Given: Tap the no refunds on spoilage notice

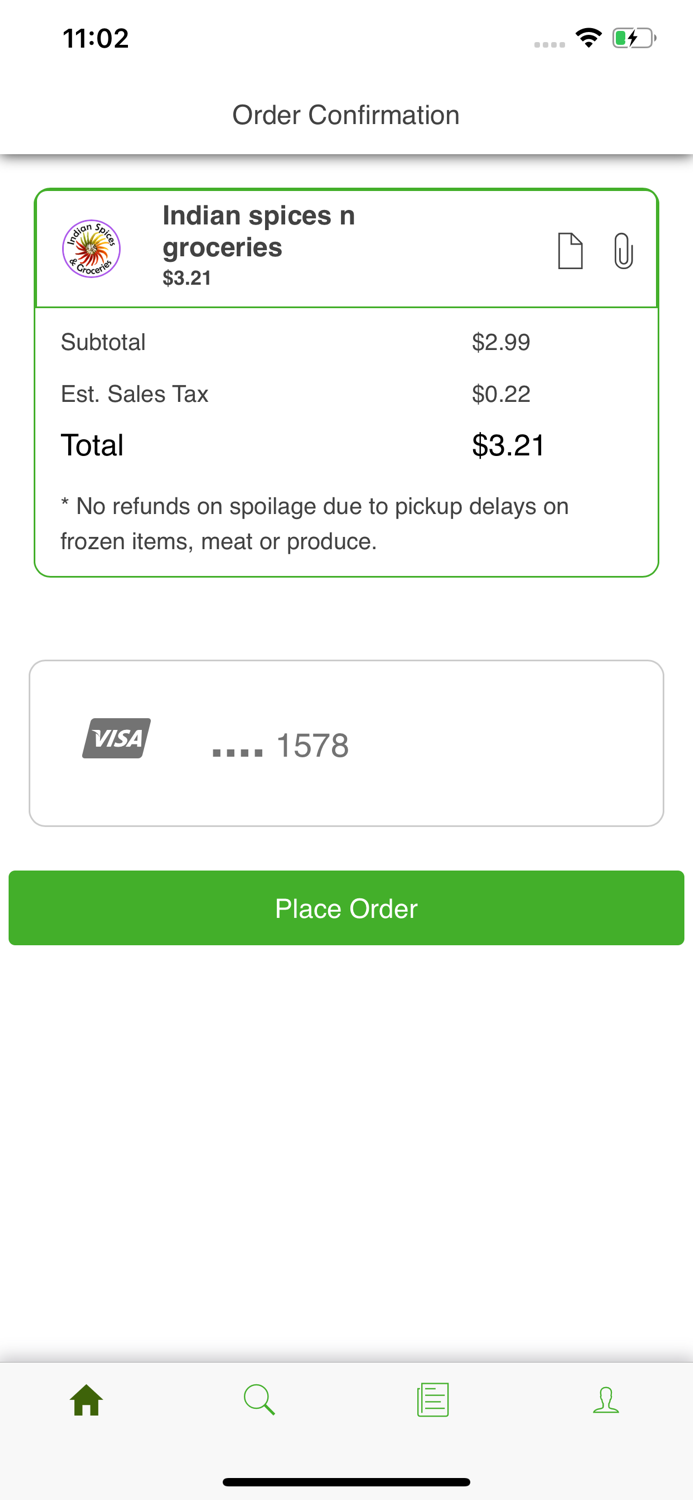Looking at the screenshot, I should pos(315,524).
